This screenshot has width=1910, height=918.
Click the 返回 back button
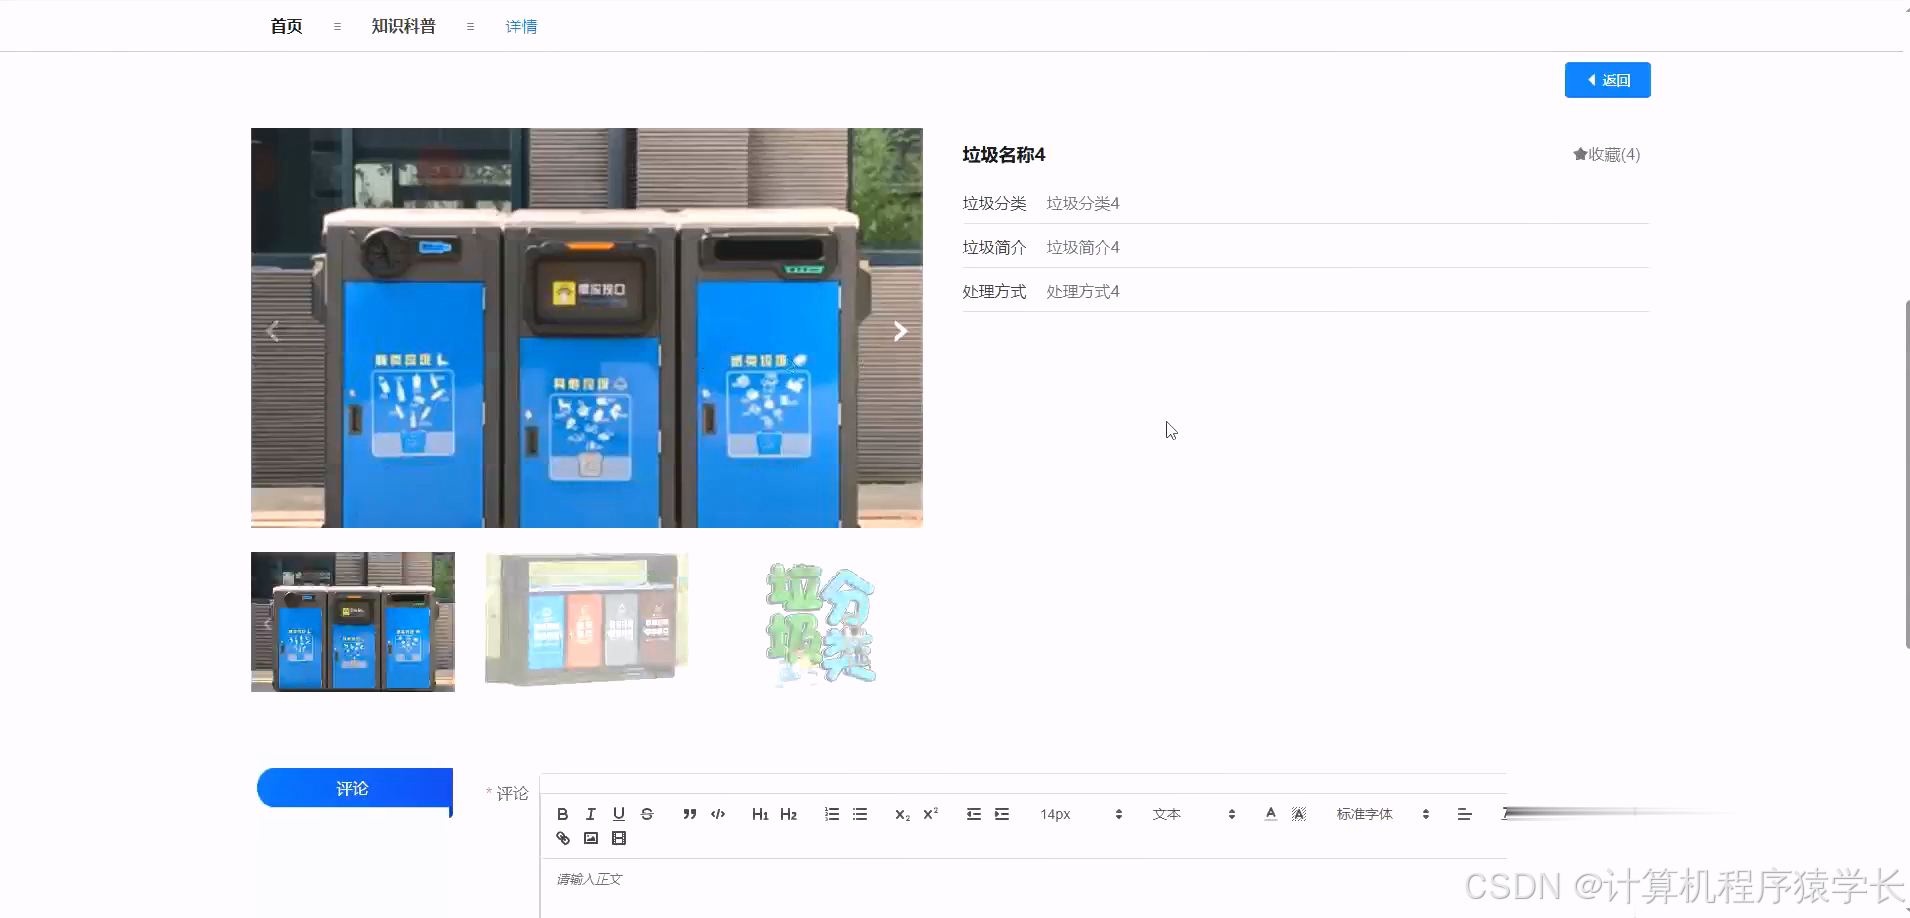coord(1607,79)
